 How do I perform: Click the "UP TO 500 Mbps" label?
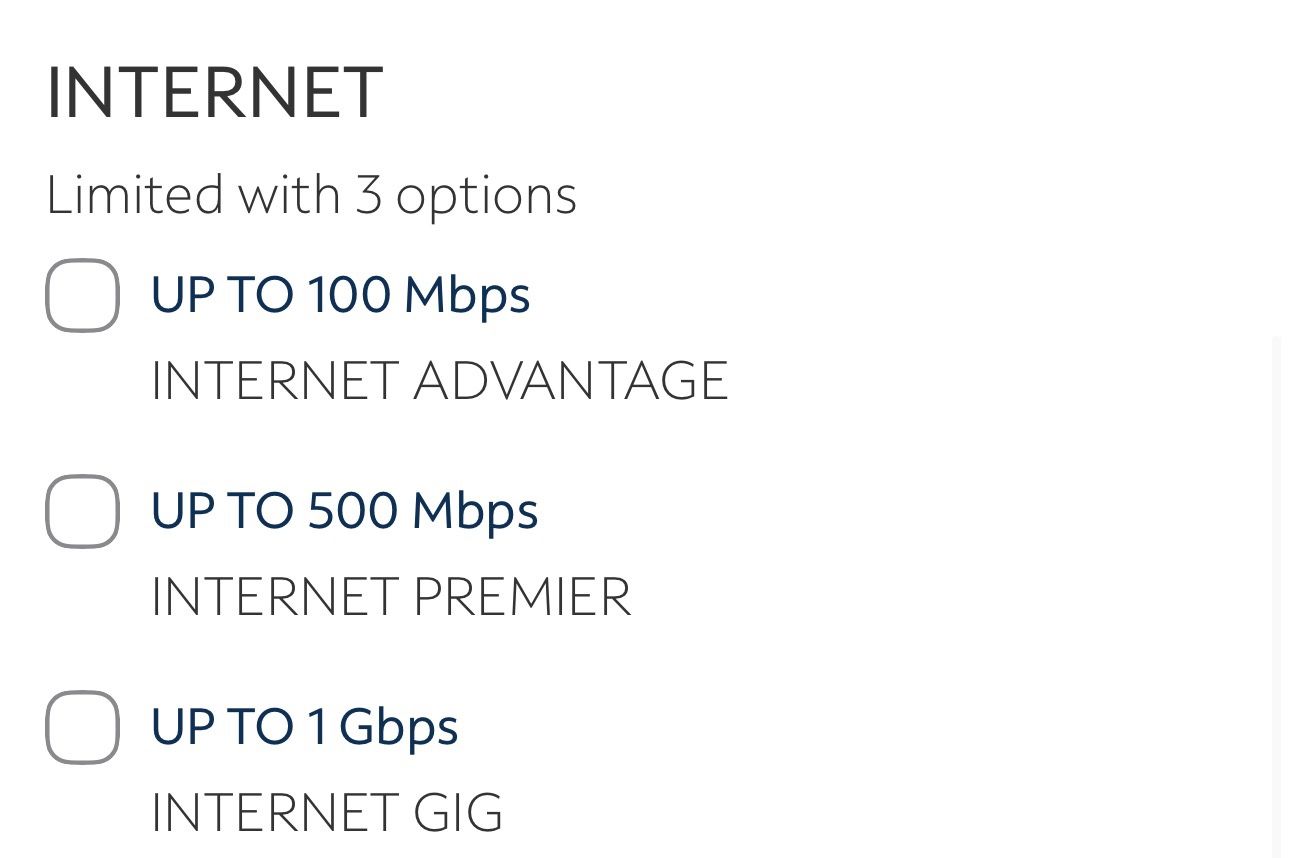(x=344, y=511)
